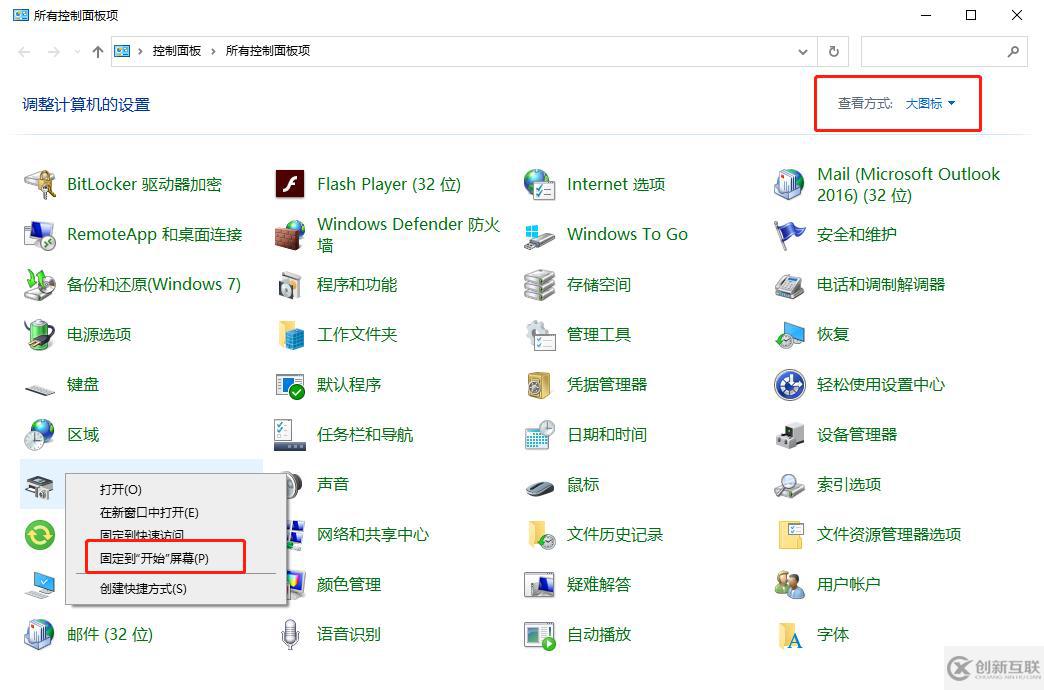This screenshot has width=1044, height=690.
Task: Open the 大图标 view mode dropdown
Action: [x=930, y=103]
